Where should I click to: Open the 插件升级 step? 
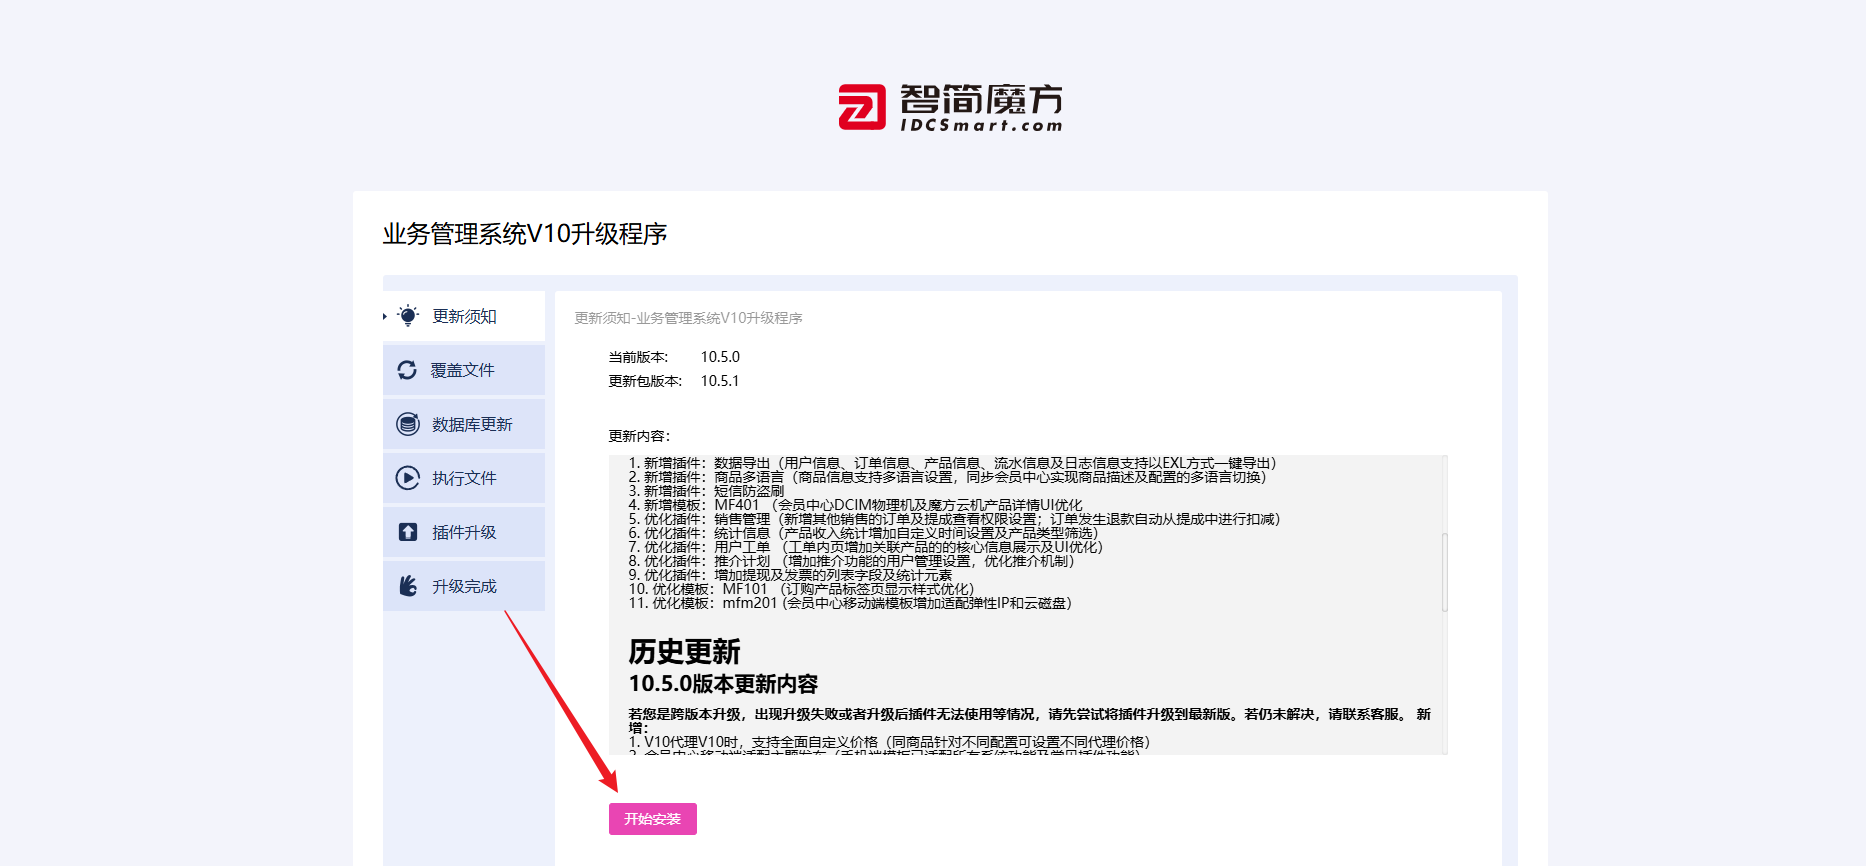464,532
